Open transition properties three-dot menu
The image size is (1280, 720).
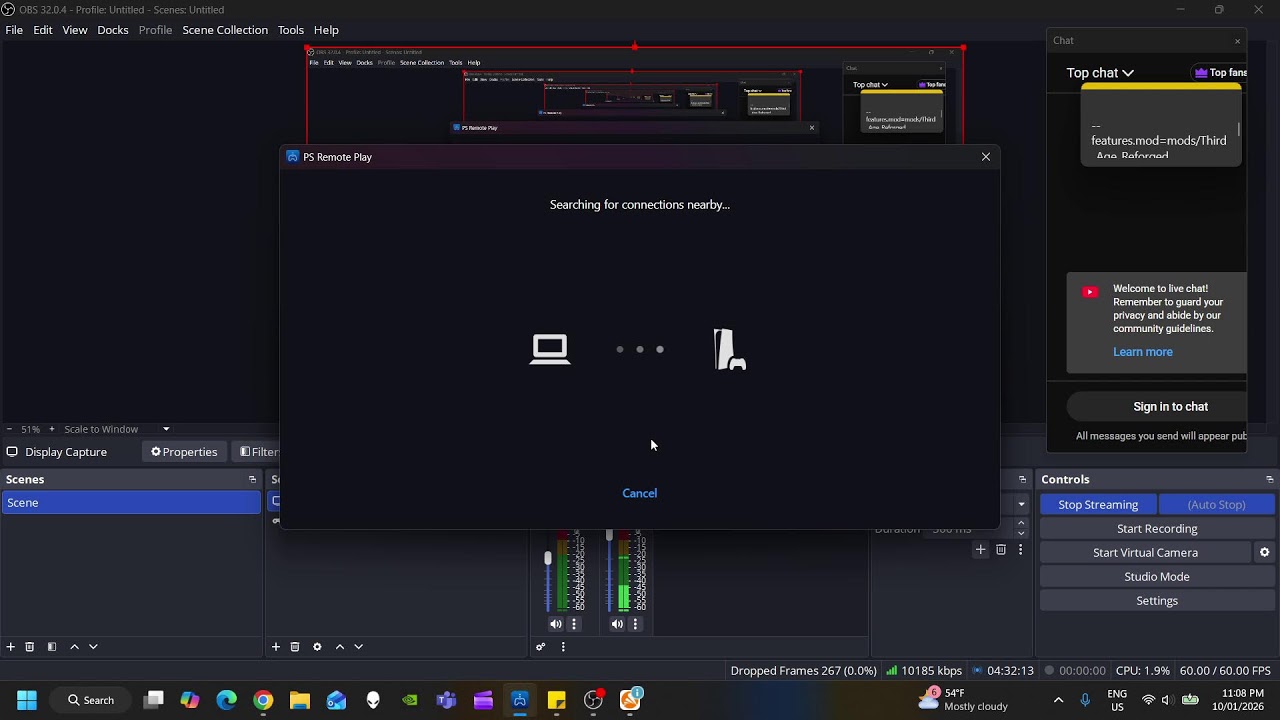[x=1020, y=550]
